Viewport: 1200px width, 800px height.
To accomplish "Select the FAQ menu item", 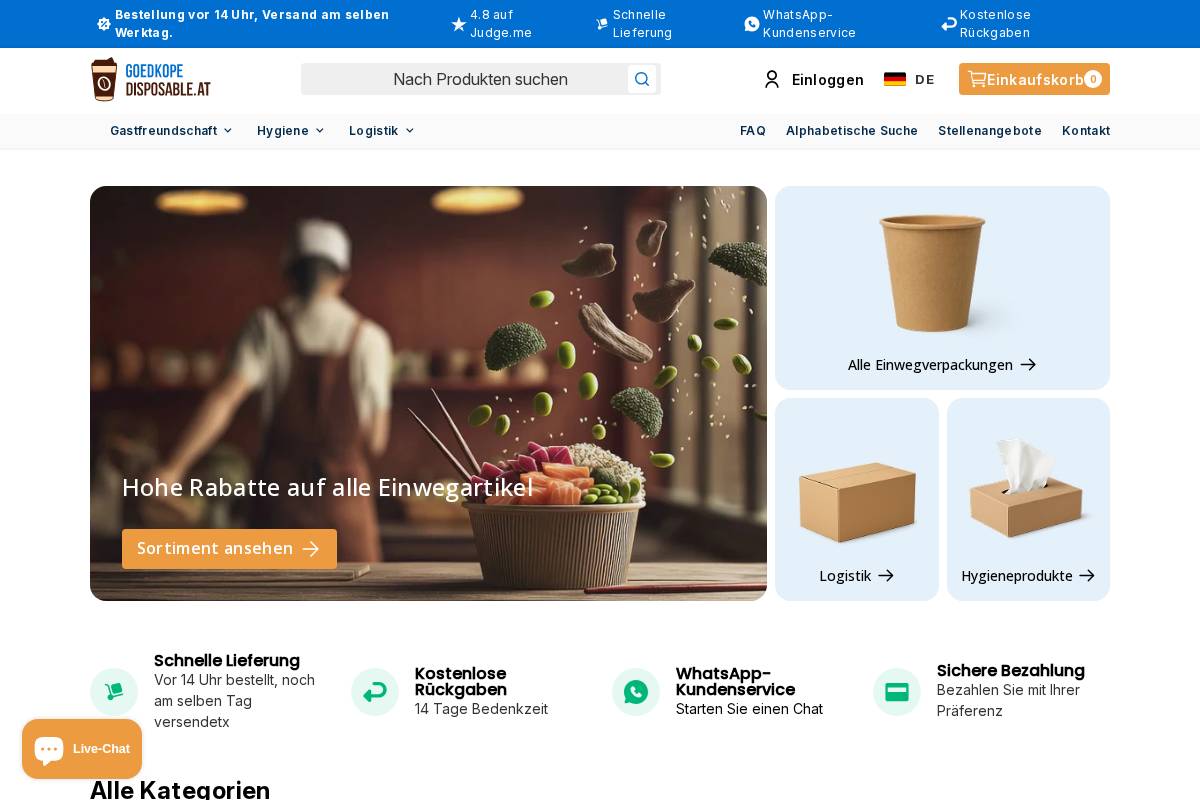I will (x=752, y=130).
